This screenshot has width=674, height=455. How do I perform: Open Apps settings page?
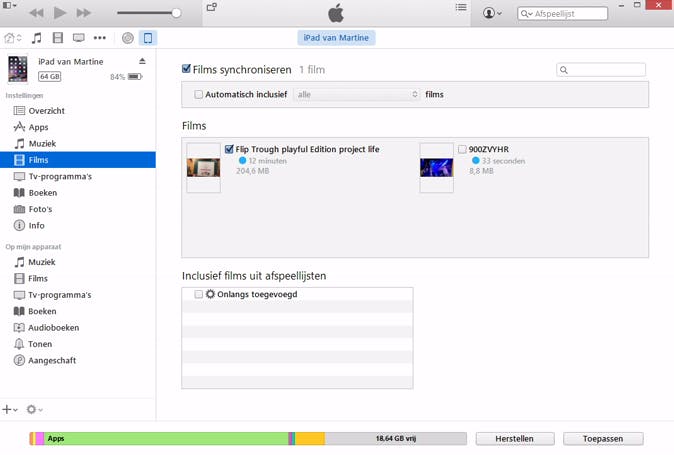78,127
